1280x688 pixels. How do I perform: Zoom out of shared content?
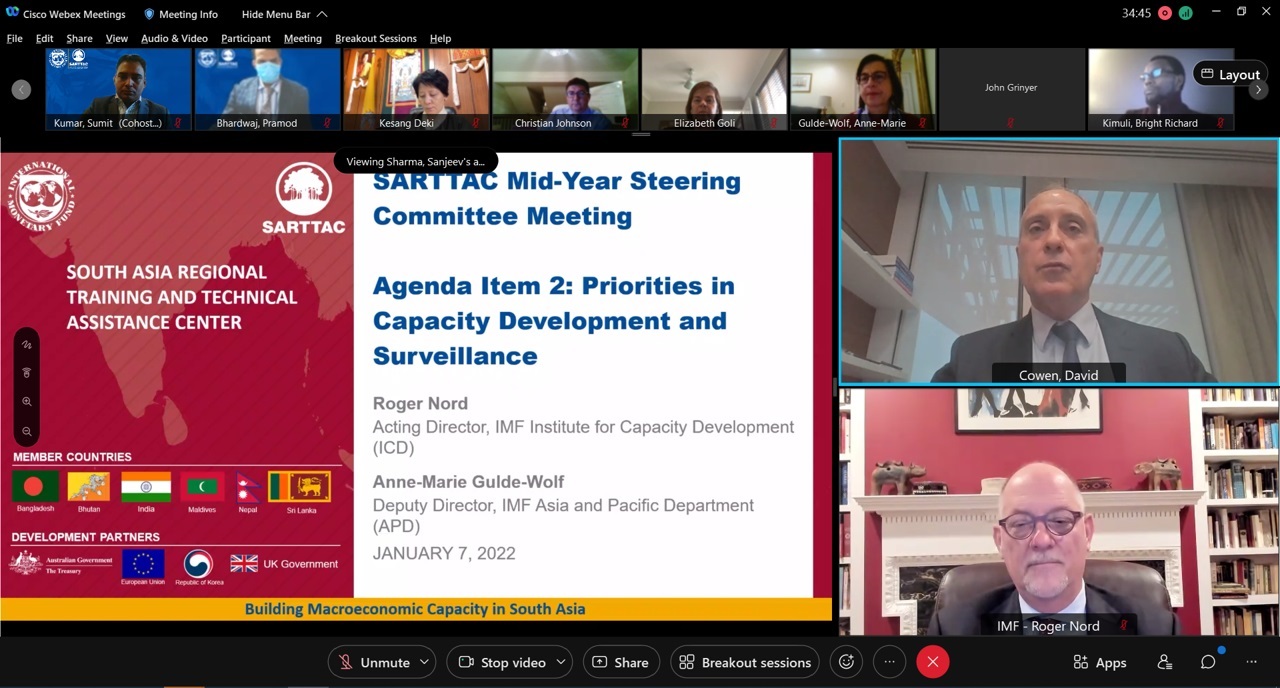point(27,431)
